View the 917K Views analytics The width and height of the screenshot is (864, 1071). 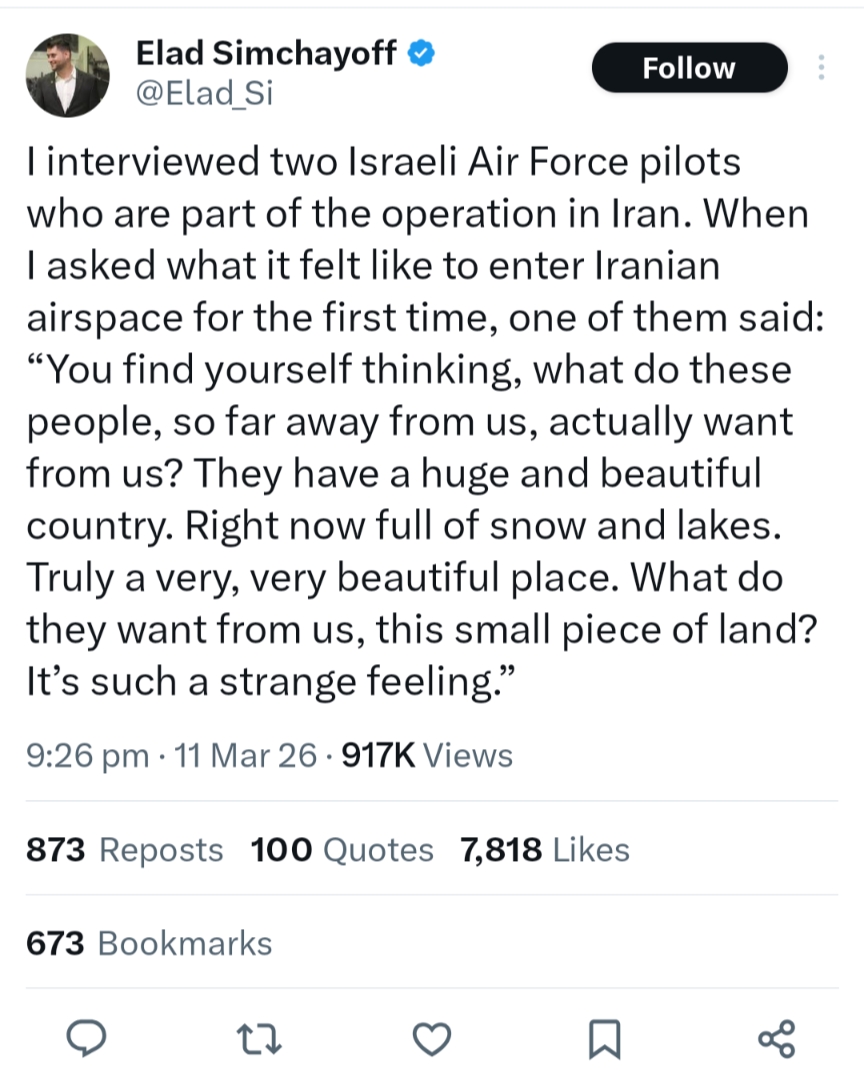tap(427, 756)
